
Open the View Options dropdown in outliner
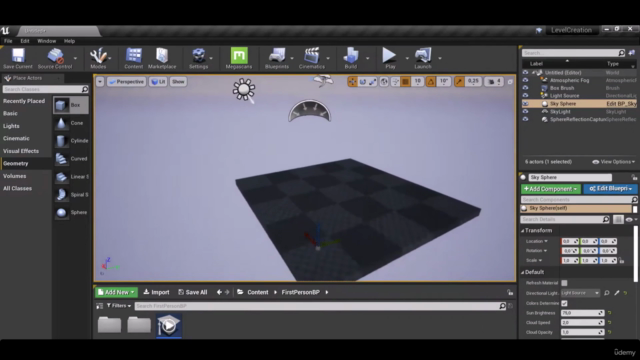tap(613, 162)
